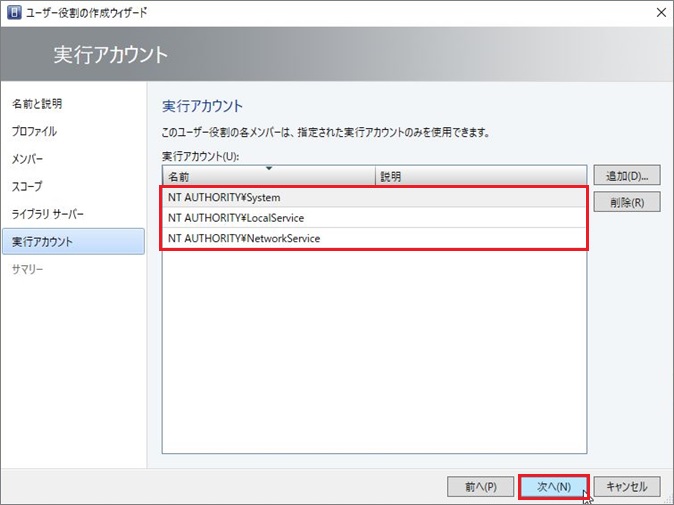Viewport: 674px width, 505px height.
Task: Switch to the スコープ wizard page
Action: [27, 186]
